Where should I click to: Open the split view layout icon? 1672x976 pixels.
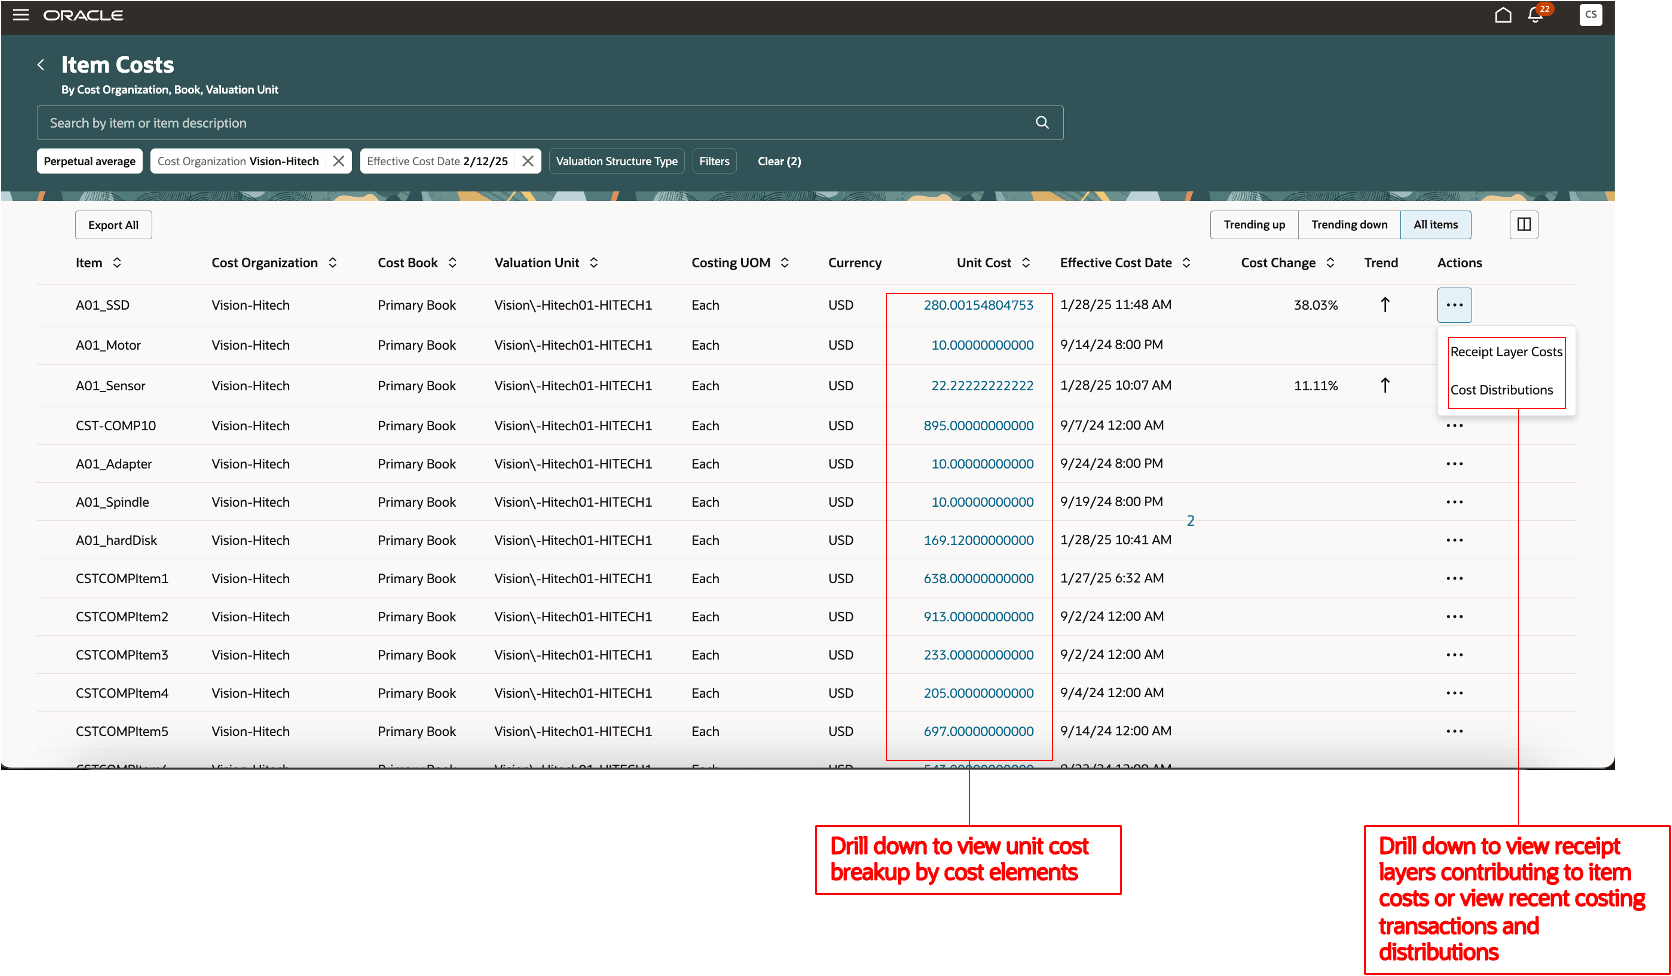[1523, 224]
